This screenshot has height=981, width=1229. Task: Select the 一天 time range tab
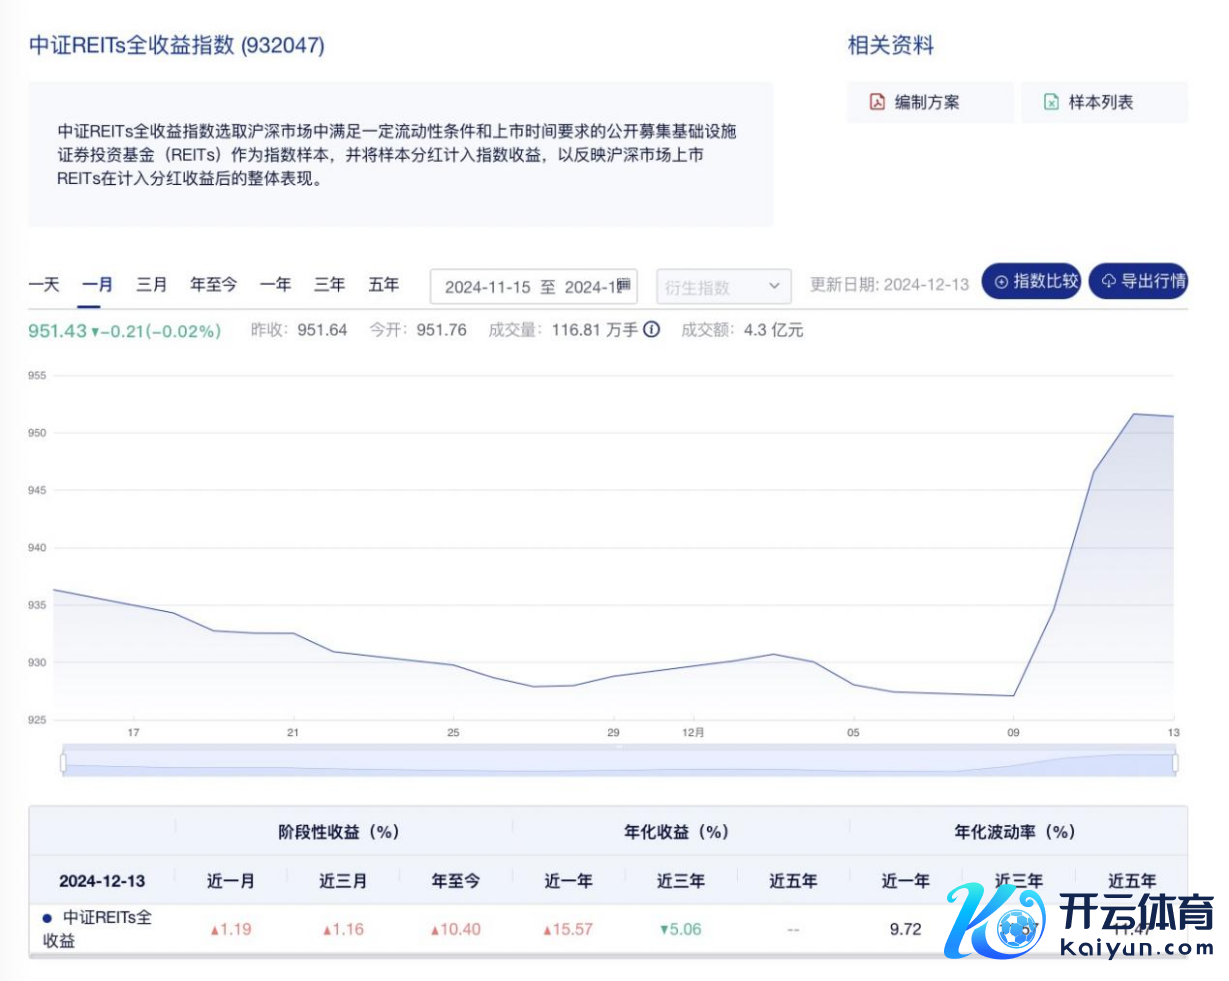pyautogui.click(x=44, y=285)
